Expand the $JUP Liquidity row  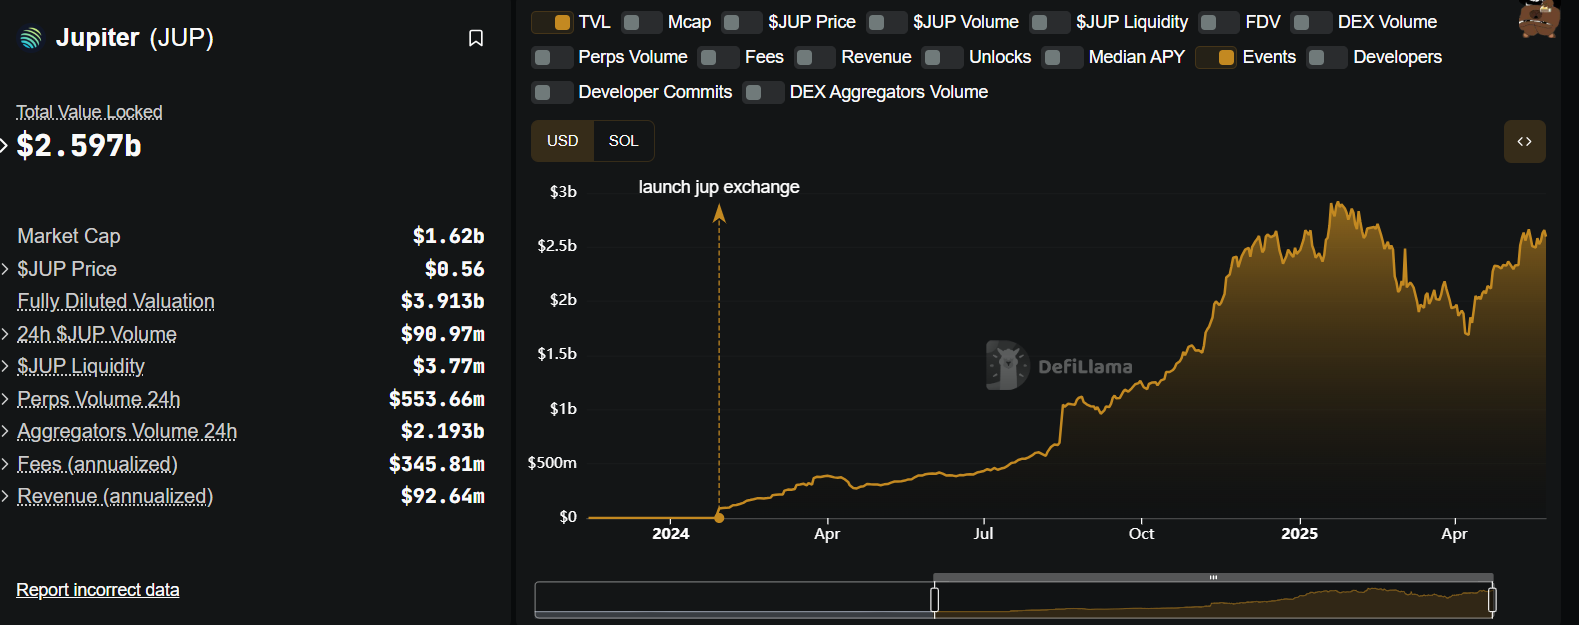[5, 366]
